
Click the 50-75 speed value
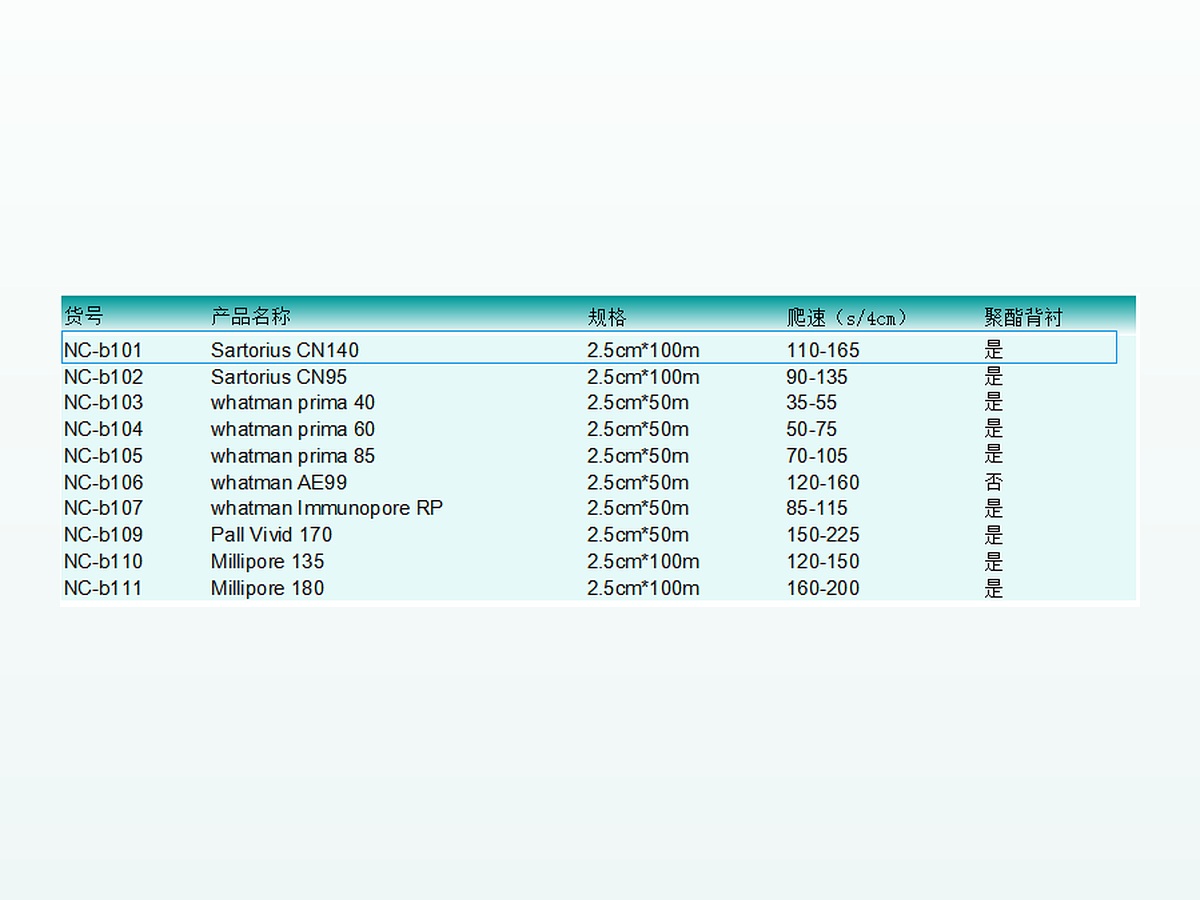tap(812, 429)
